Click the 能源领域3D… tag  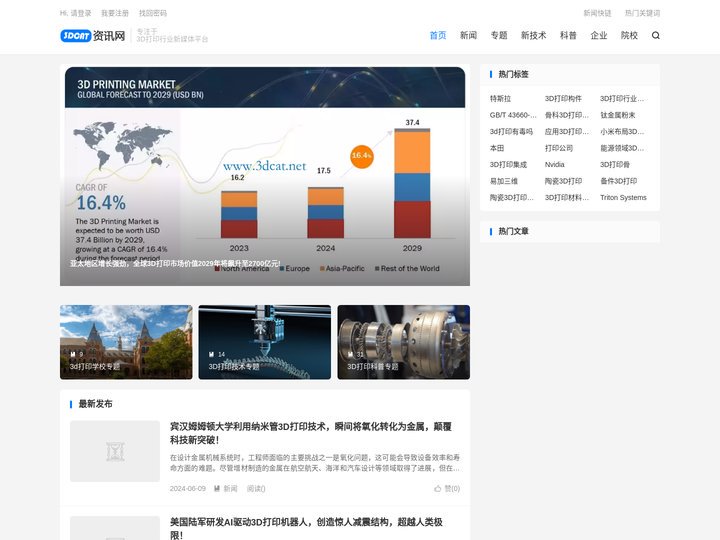coord(622,148)
